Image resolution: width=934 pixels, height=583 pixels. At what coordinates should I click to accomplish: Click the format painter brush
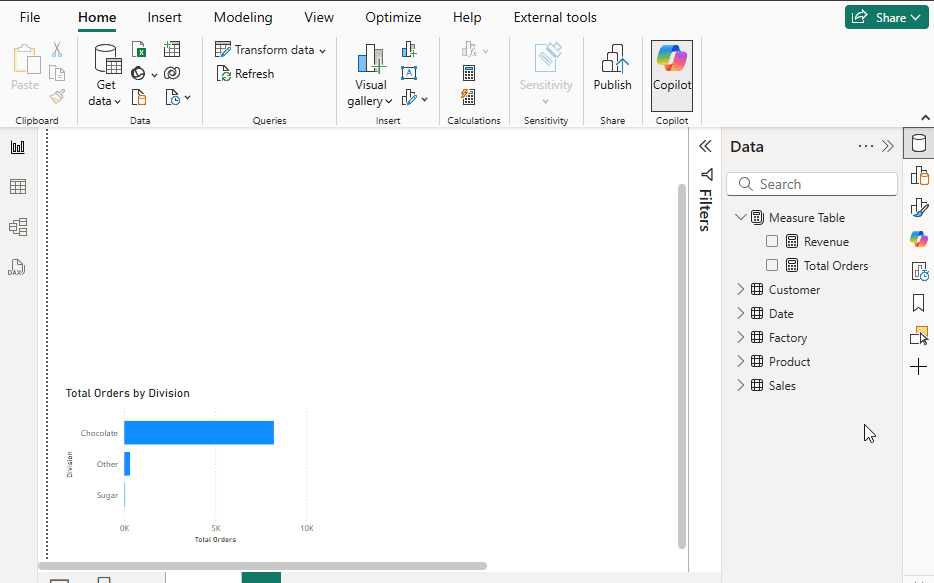pyautogui.click(x=57, y=97)
